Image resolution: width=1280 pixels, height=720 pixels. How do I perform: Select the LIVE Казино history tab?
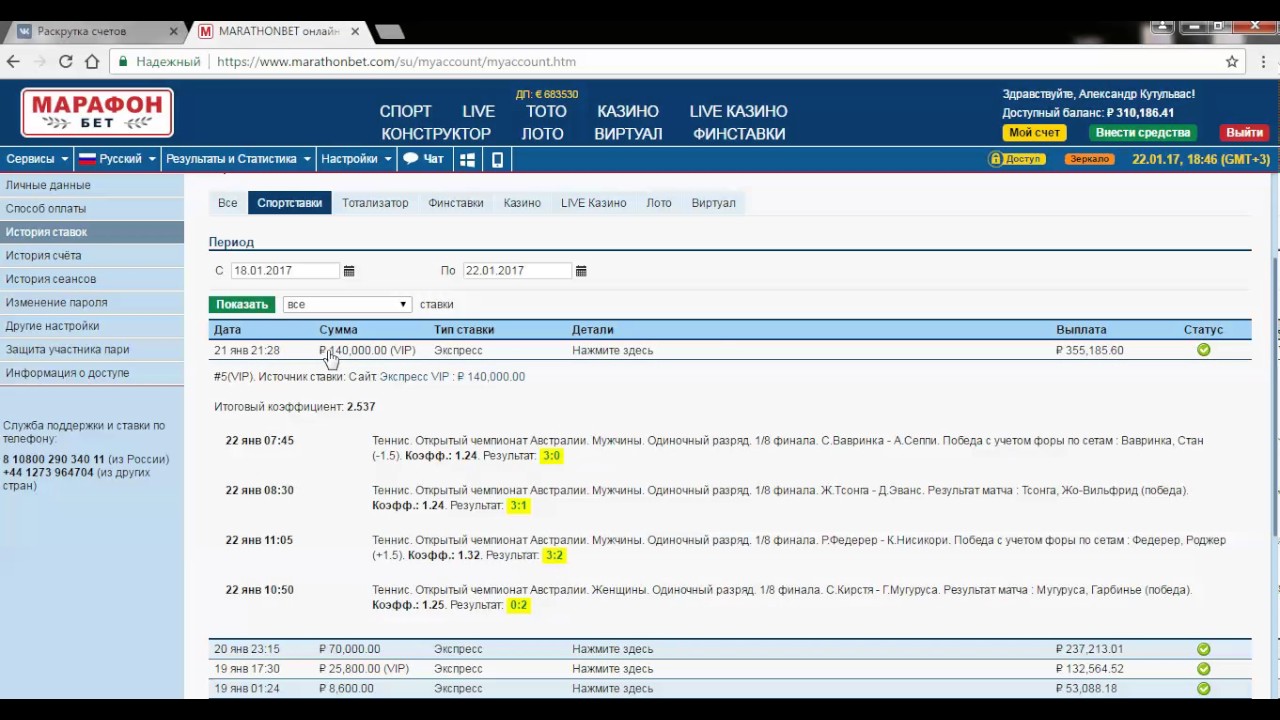tap(594, 203)
